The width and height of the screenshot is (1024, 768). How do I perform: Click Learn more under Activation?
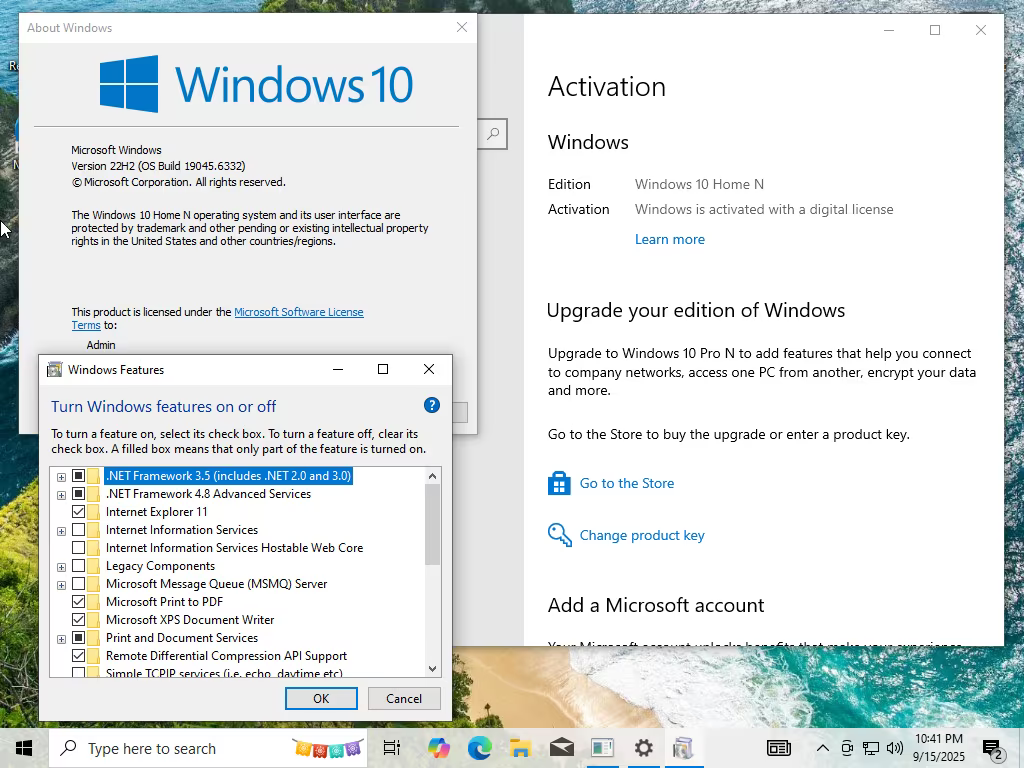point(670,239)
